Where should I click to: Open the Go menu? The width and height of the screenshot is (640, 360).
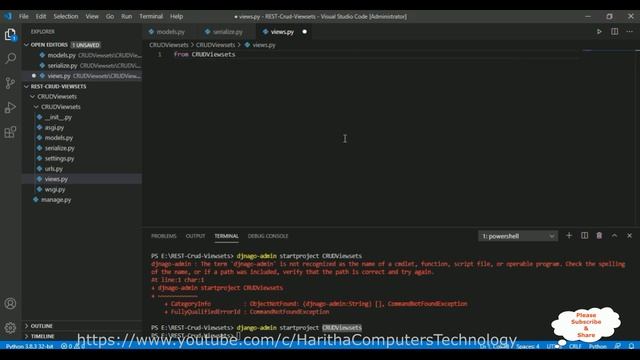point(110,16)
